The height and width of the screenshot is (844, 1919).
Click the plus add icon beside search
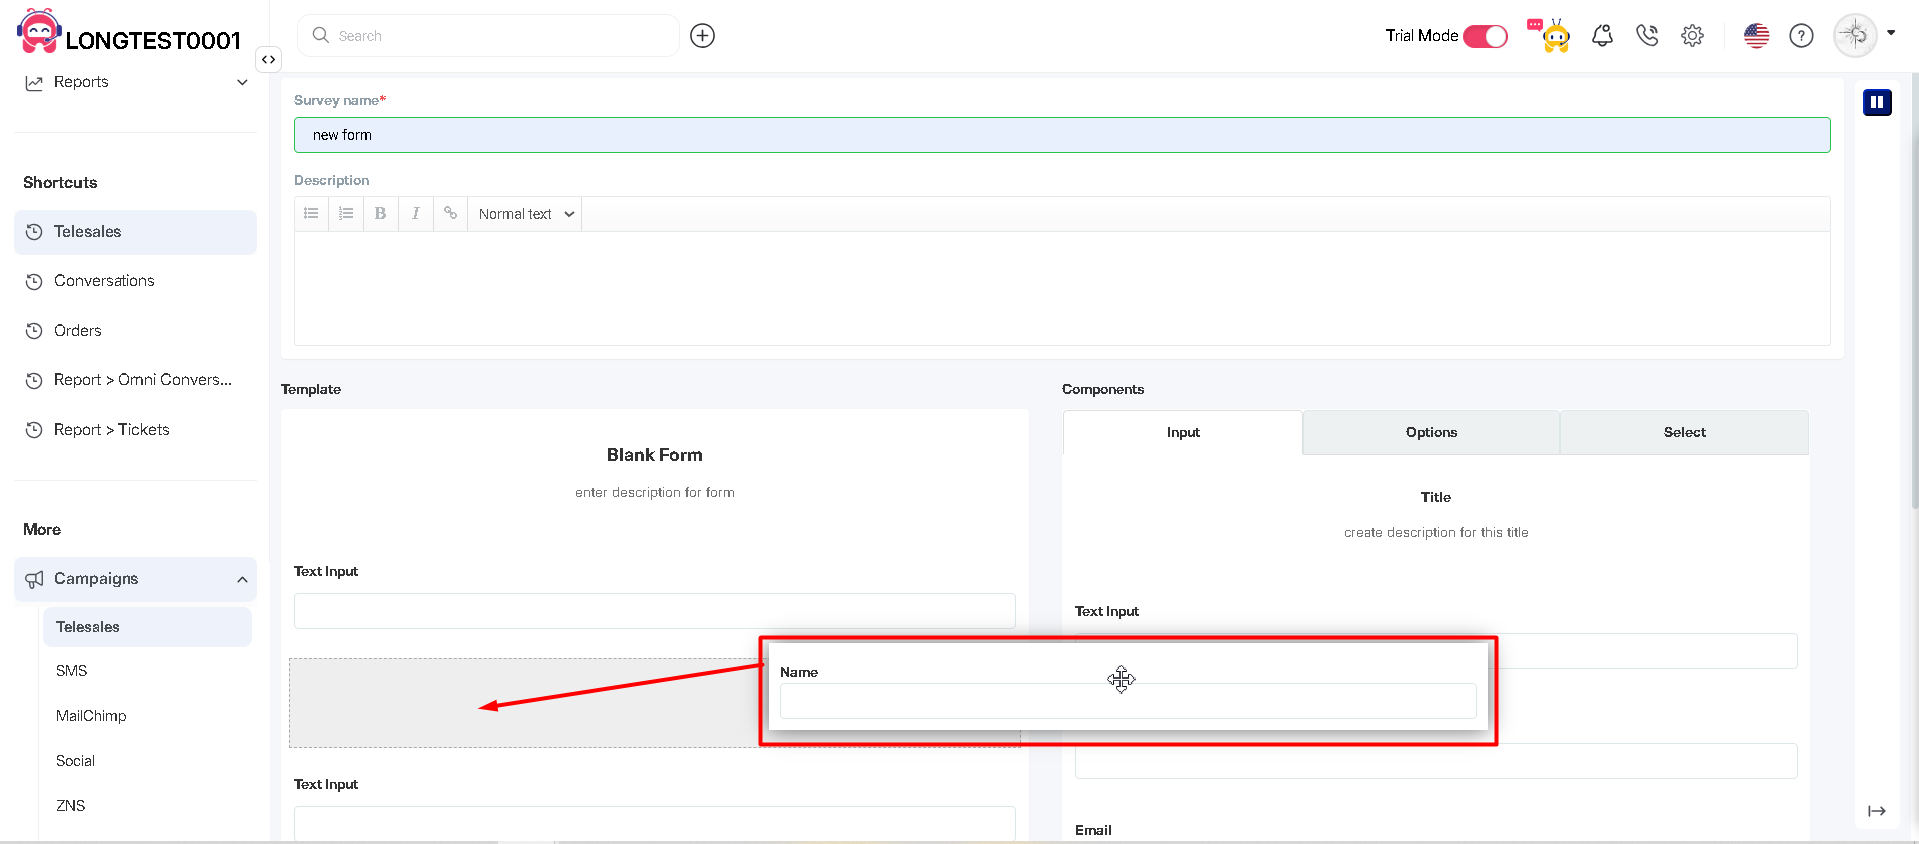pos(702,36)
